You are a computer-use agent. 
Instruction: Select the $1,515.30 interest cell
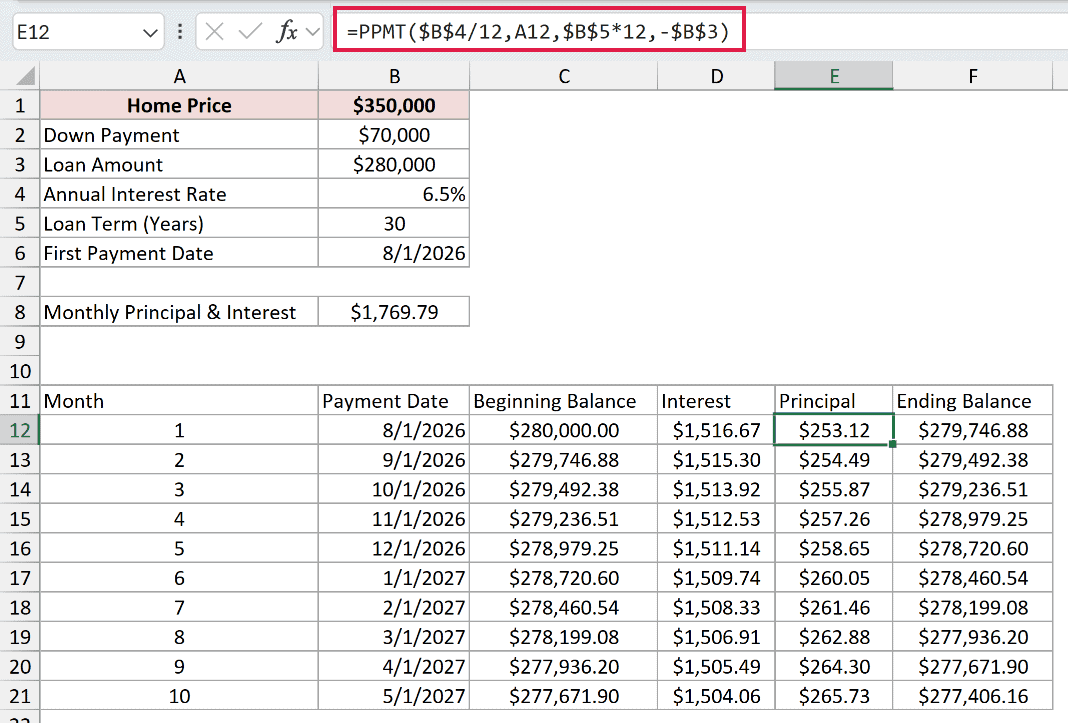point(716,460)
